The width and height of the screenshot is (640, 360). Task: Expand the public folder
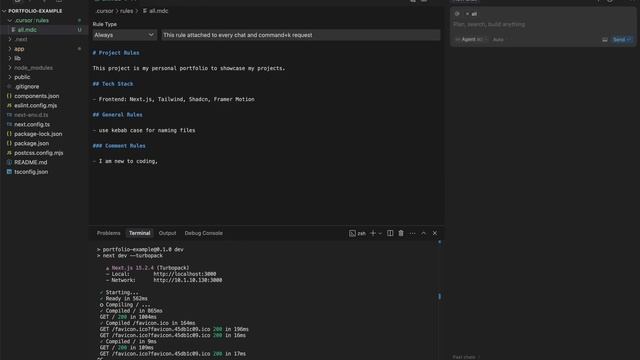point(10,77)
